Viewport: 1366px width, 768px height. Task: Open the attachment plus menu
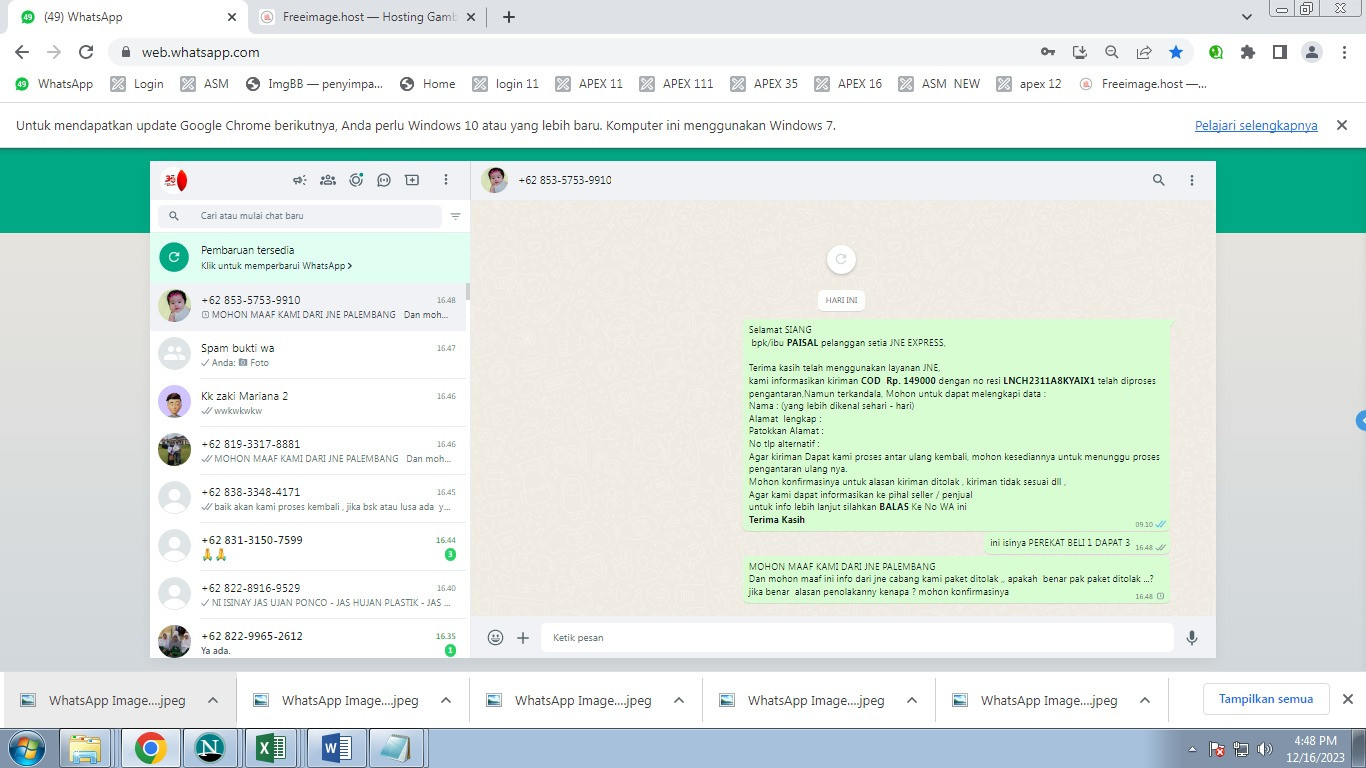pos(522,637)
